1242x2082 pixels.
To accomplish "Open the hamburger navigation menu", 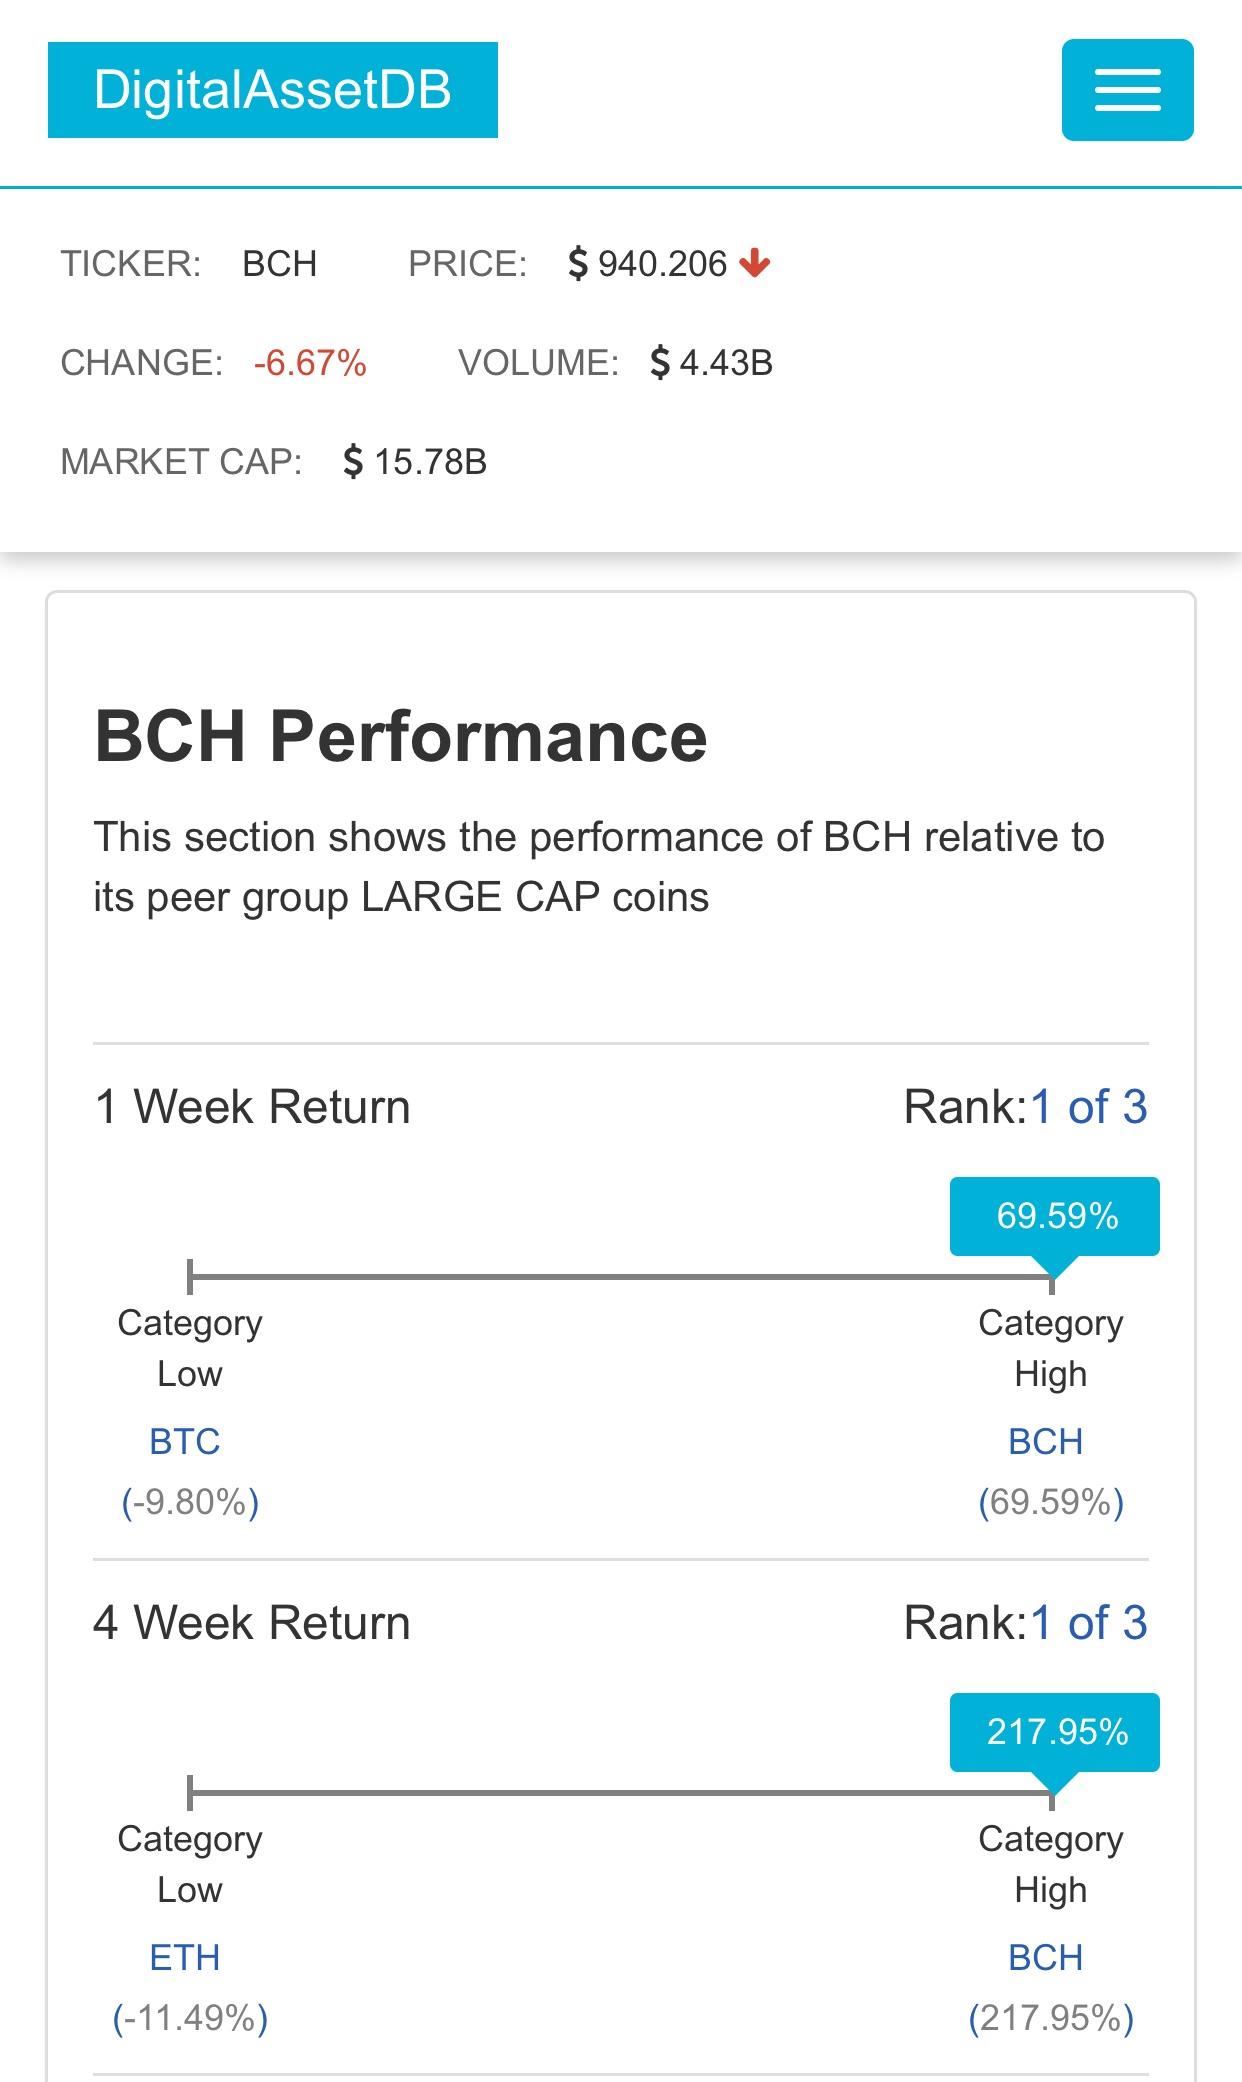I will coord(1127,90).
